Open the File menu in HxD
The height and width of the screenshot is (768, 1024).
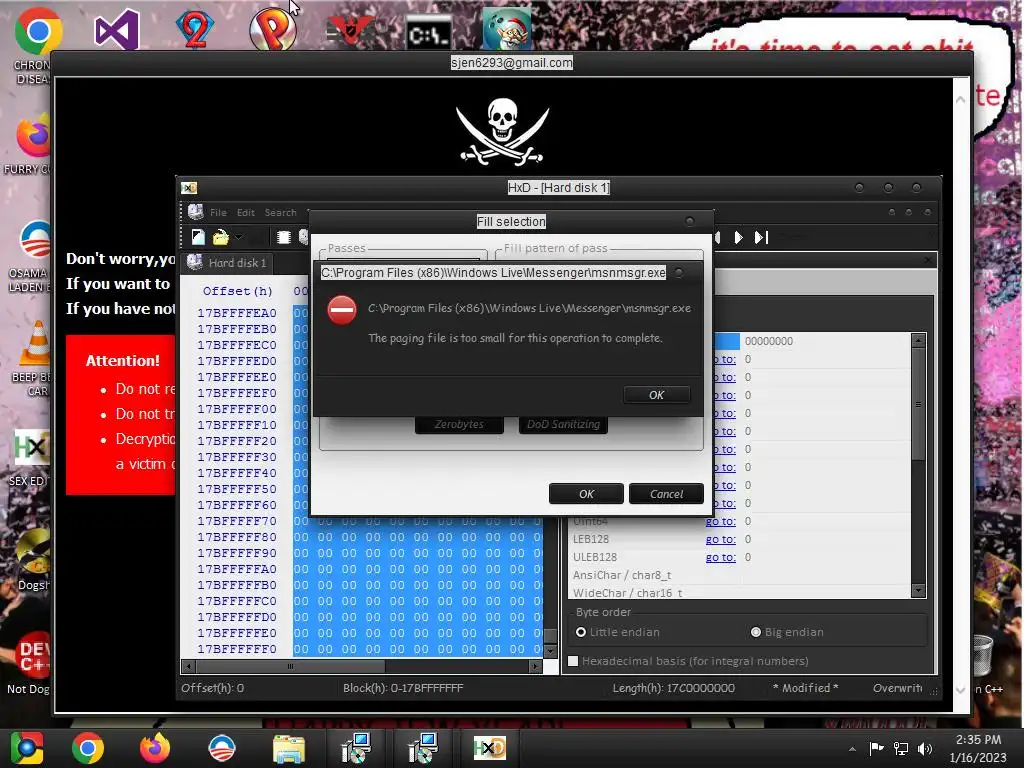coord(218,212)
